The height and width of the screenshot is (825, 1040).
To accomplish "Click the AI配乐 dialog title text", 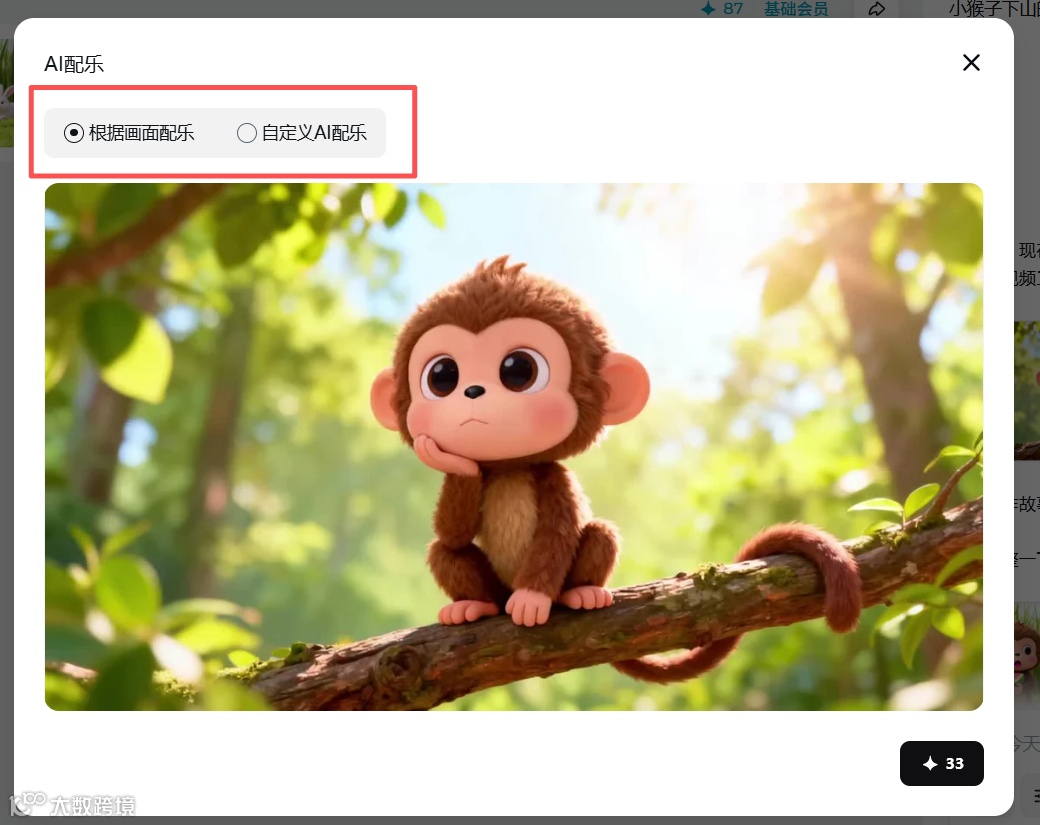I will point(74,64).
